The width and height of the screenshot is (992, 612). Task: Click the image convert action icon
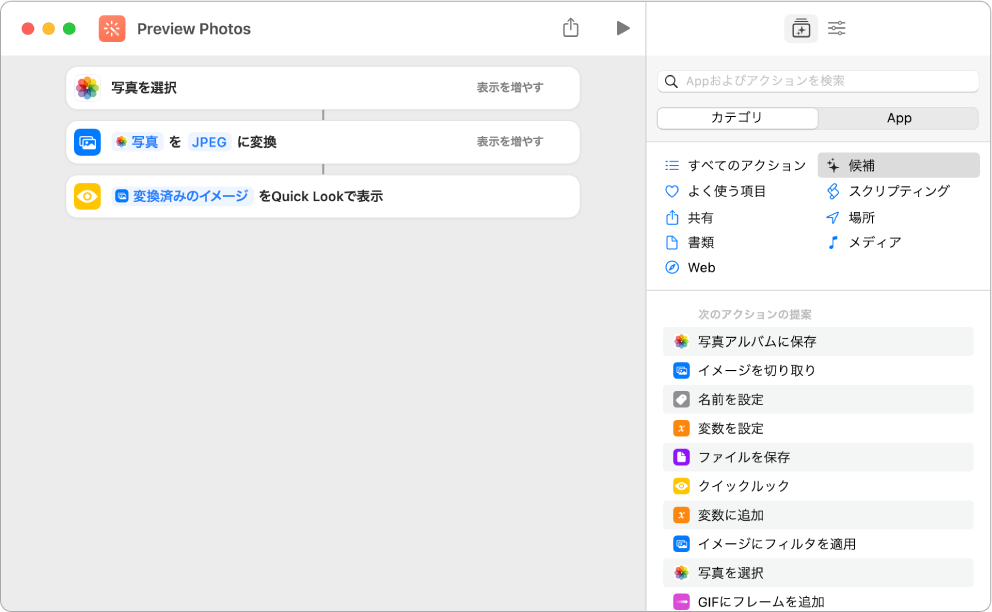coord(87,142)
